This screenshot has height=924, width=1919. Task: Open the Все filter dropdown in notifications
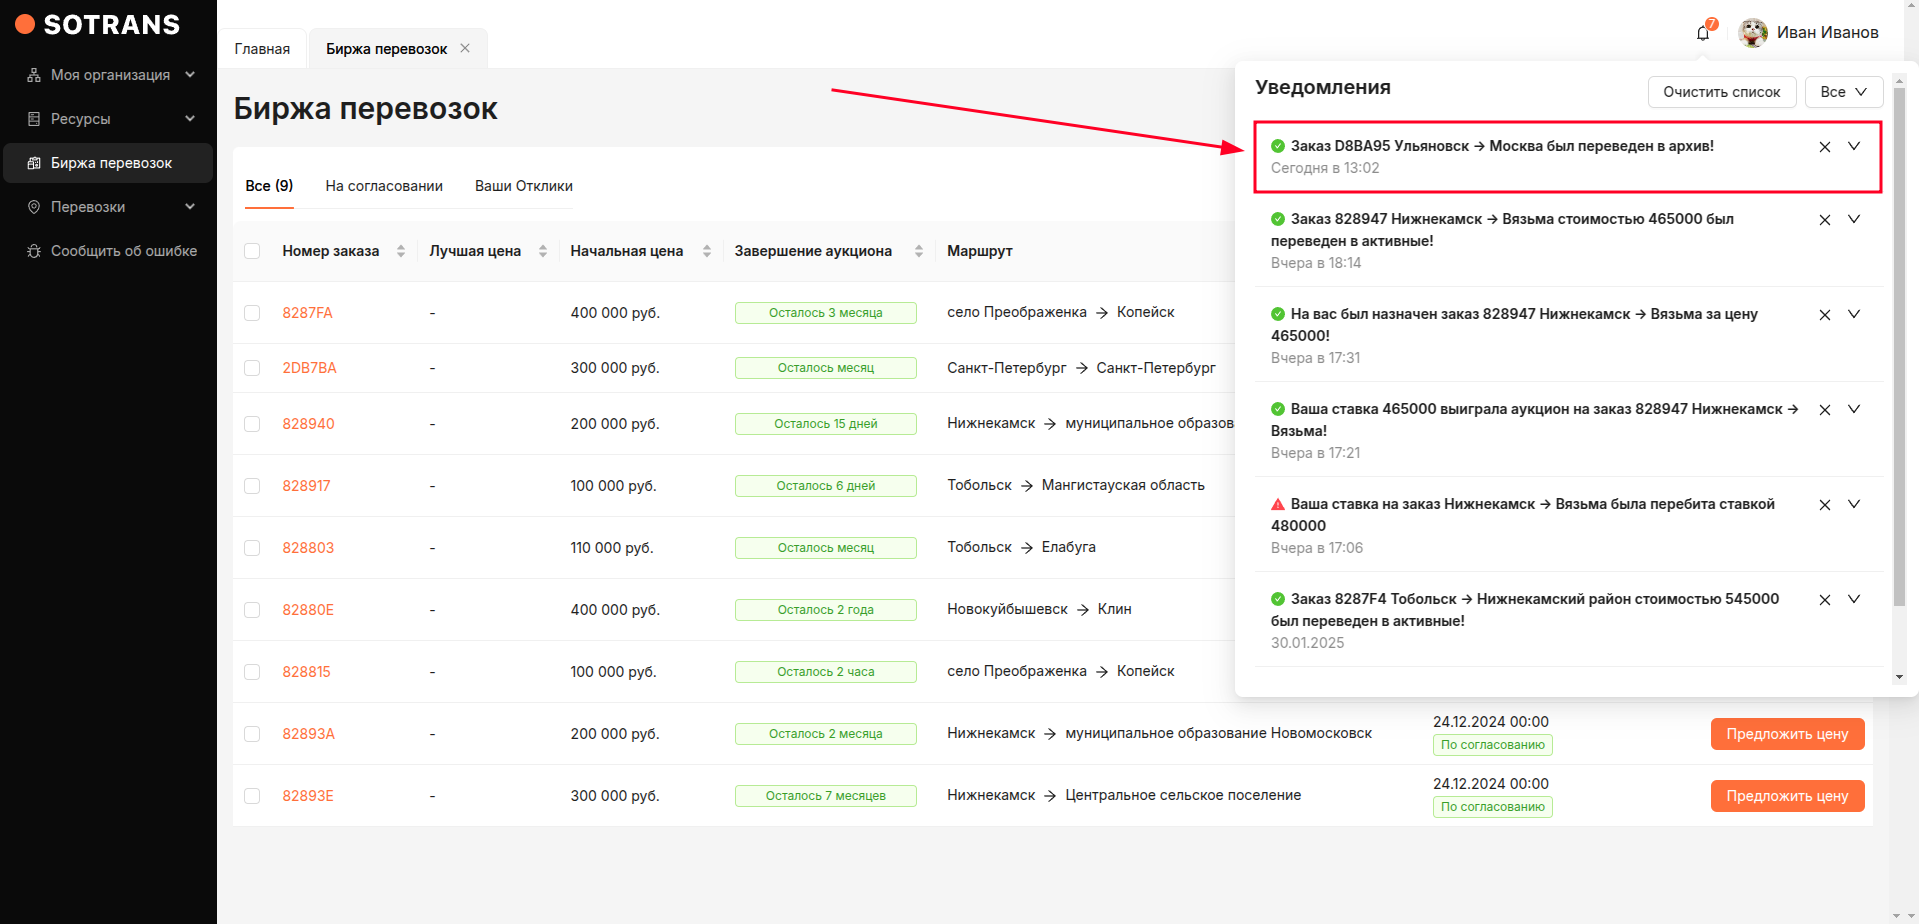click(1843, 92)
